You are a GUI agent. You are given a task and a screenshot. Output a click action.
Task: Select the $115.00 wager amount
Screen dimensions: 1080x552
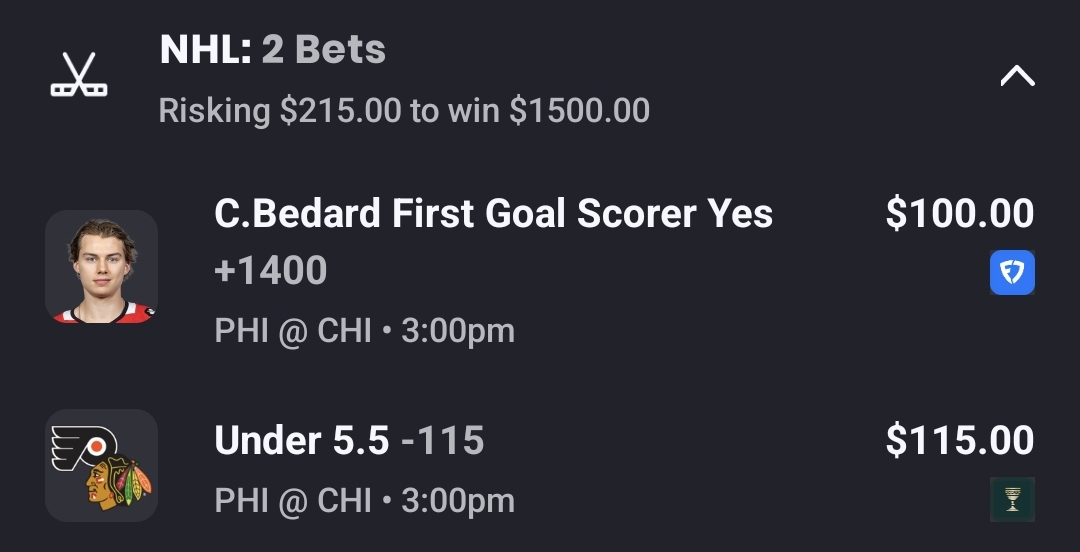(x=959, y=441)
